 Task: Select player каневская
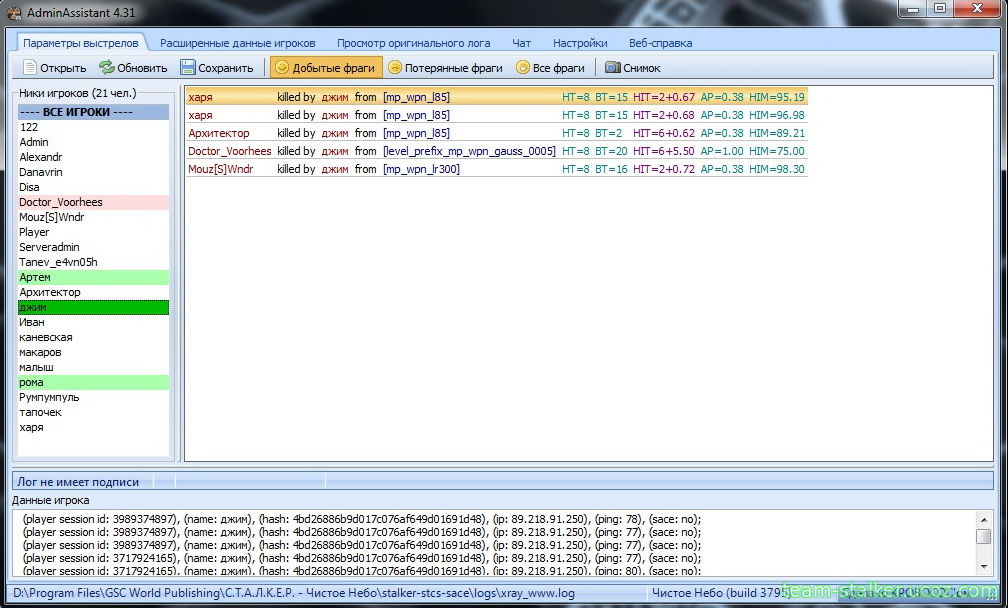click(93, 337)
